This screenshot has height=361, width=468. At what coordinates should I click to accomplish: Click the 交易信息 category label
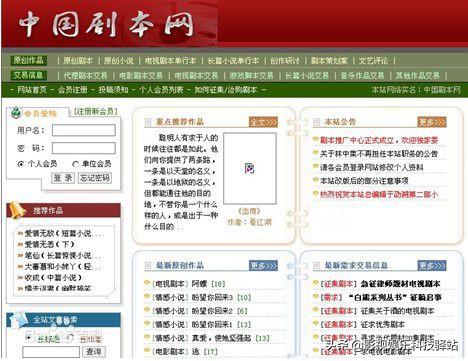(28, 75)
